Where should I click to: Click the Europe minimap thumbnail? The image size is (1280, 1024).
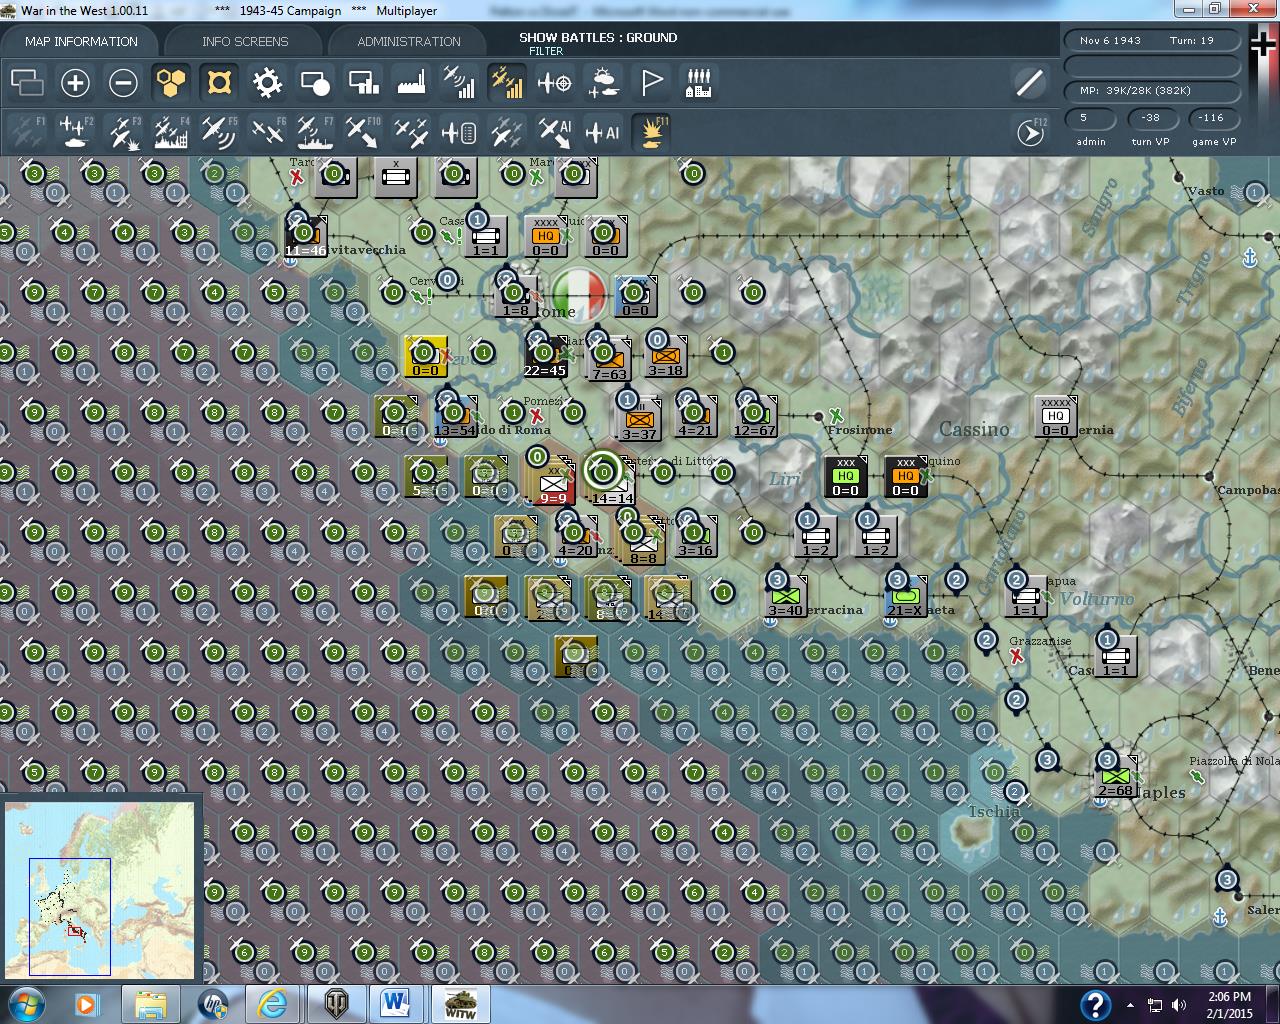(x=100, y=888)
